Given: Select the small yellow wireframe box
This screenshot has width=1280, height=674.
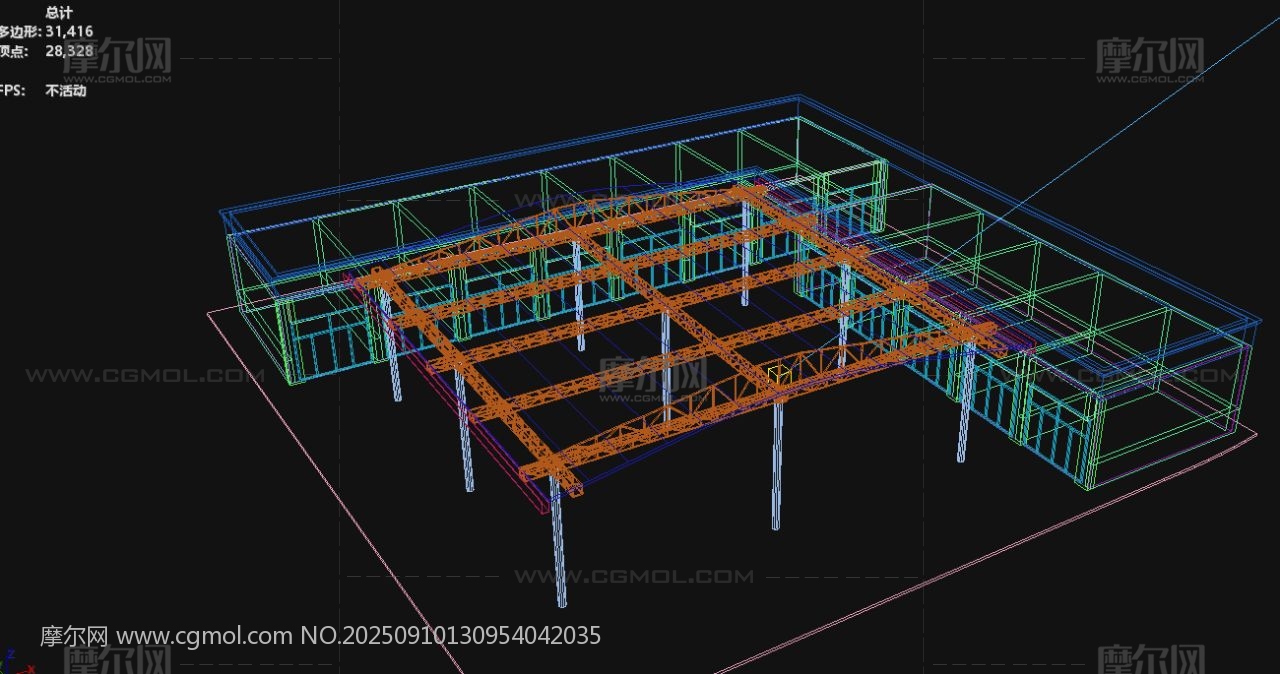Looking at the screenshot, I should coord(778,377).
